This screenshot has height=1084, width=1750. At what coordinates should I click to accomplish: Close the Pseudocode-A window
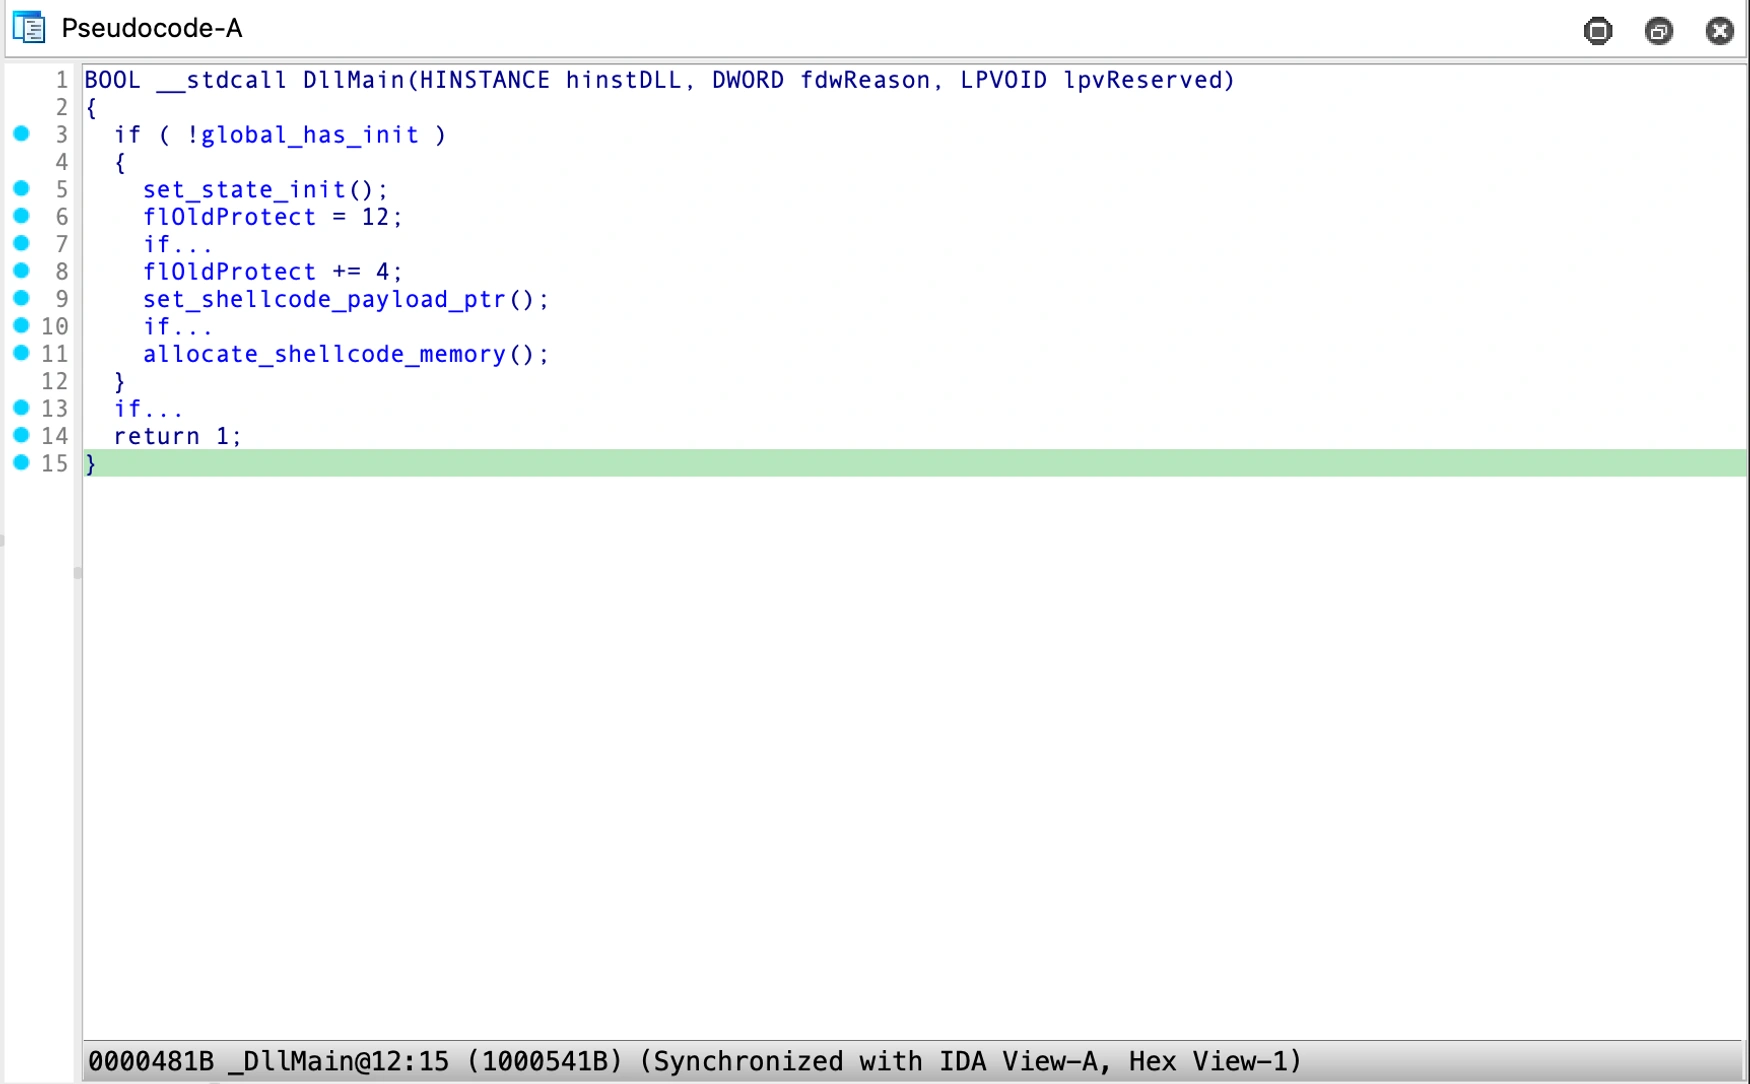(x=1720, y=31)
